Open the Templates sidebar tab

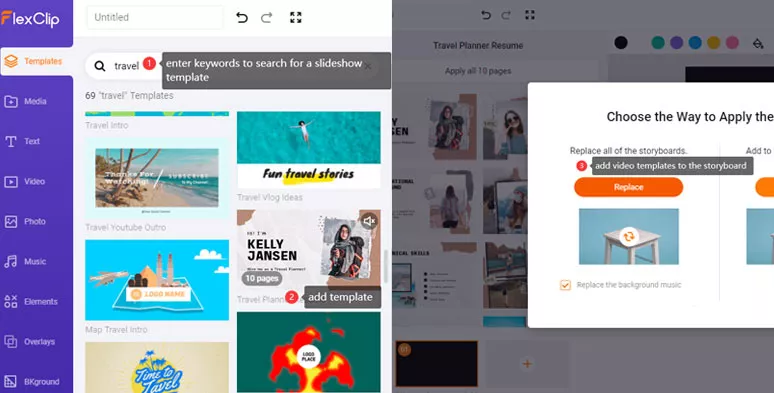(x=37, y=62)
